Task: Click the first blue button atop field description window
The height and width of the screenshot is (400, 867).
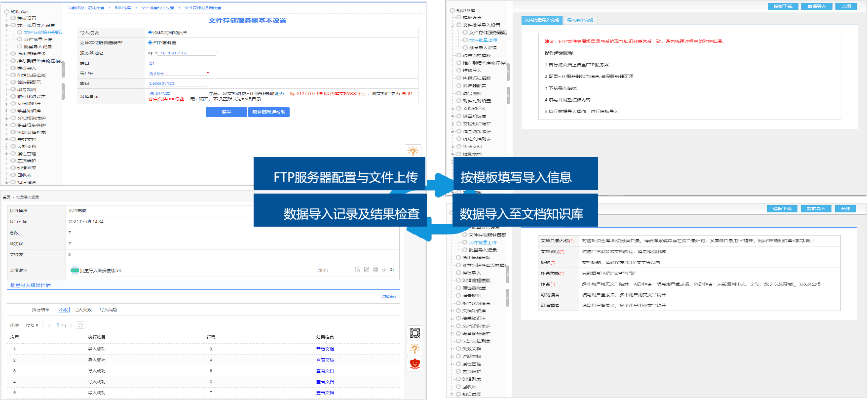Action: tap(782, 209)
